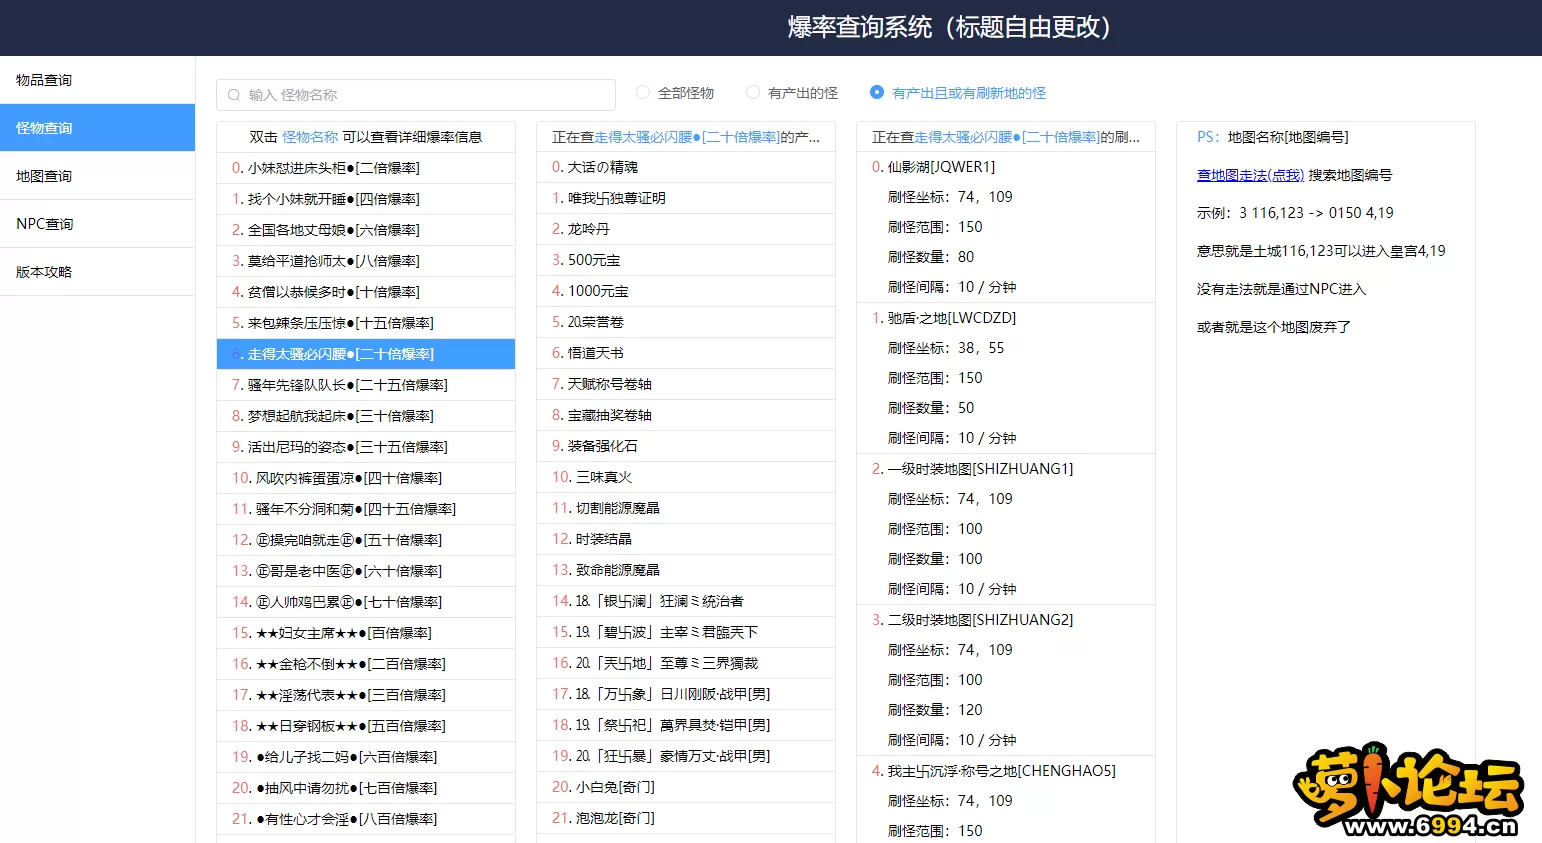This screenshot has width=1542, height=843.
Task: Select monster 全国各地丈母娘●[六倍爆率]
Action: (366, 230)
